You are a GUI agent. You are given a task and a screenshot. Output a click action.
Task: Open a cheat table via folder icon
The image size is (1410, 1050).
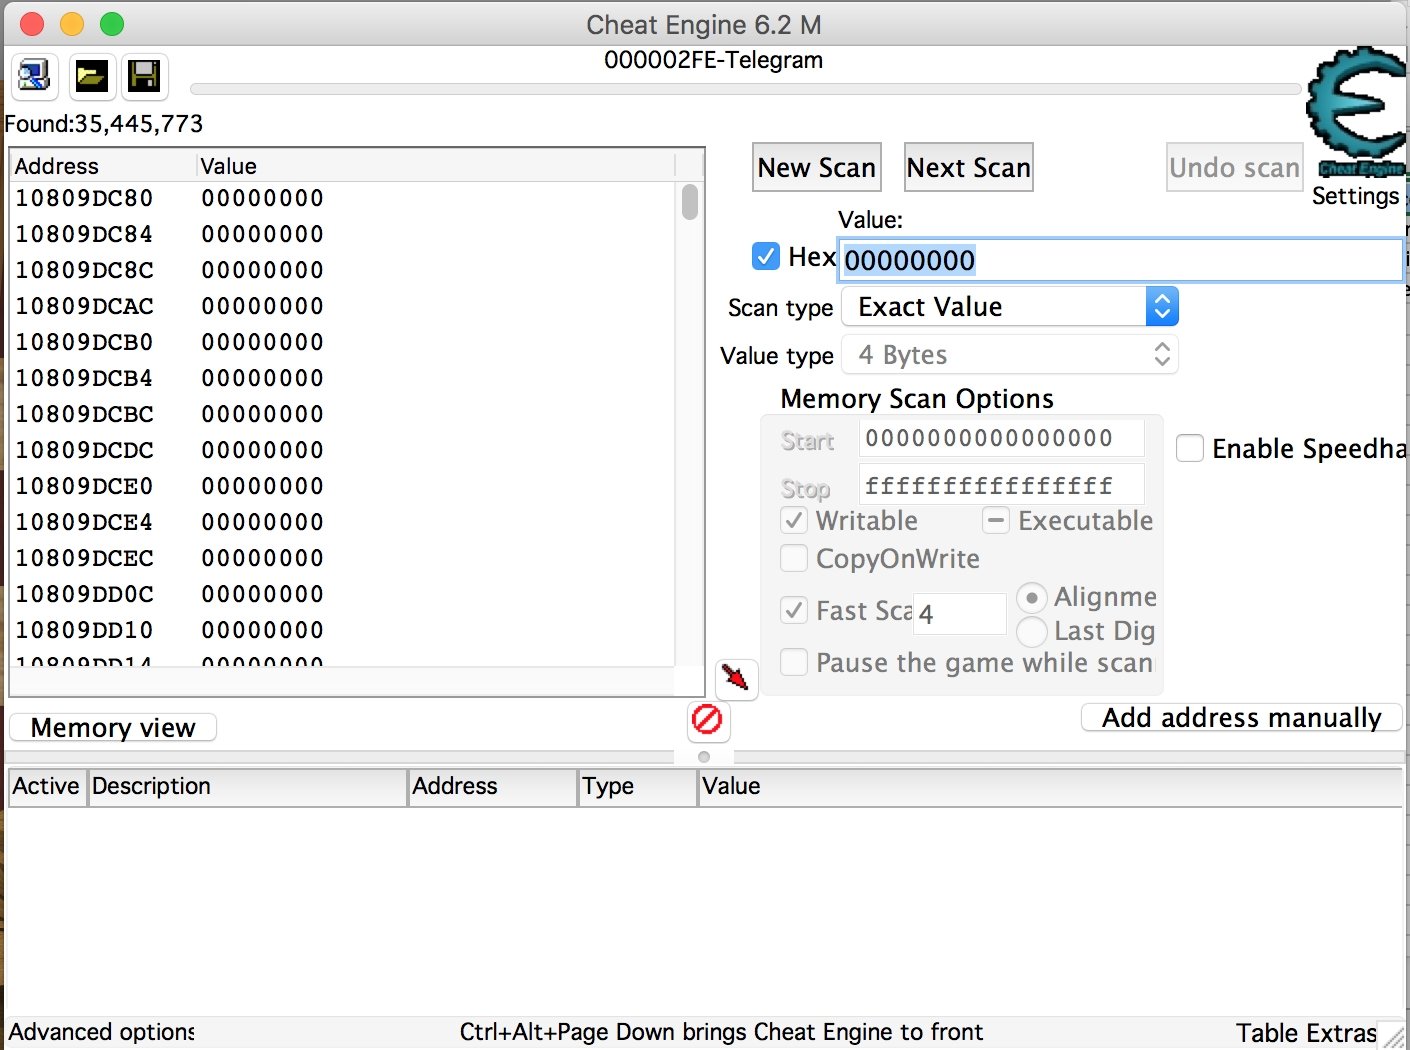(x=92, y=77)
